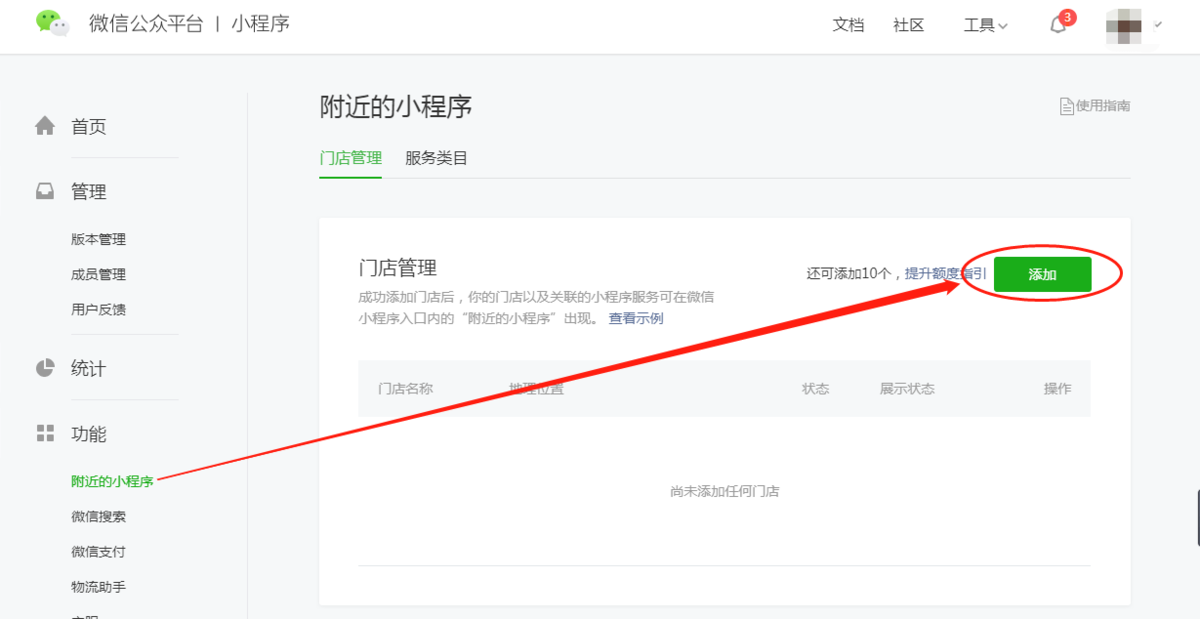The height and width of the screenshot is (619, 1200).
Task: Click the 状态 column header
Action: point(816,388)
